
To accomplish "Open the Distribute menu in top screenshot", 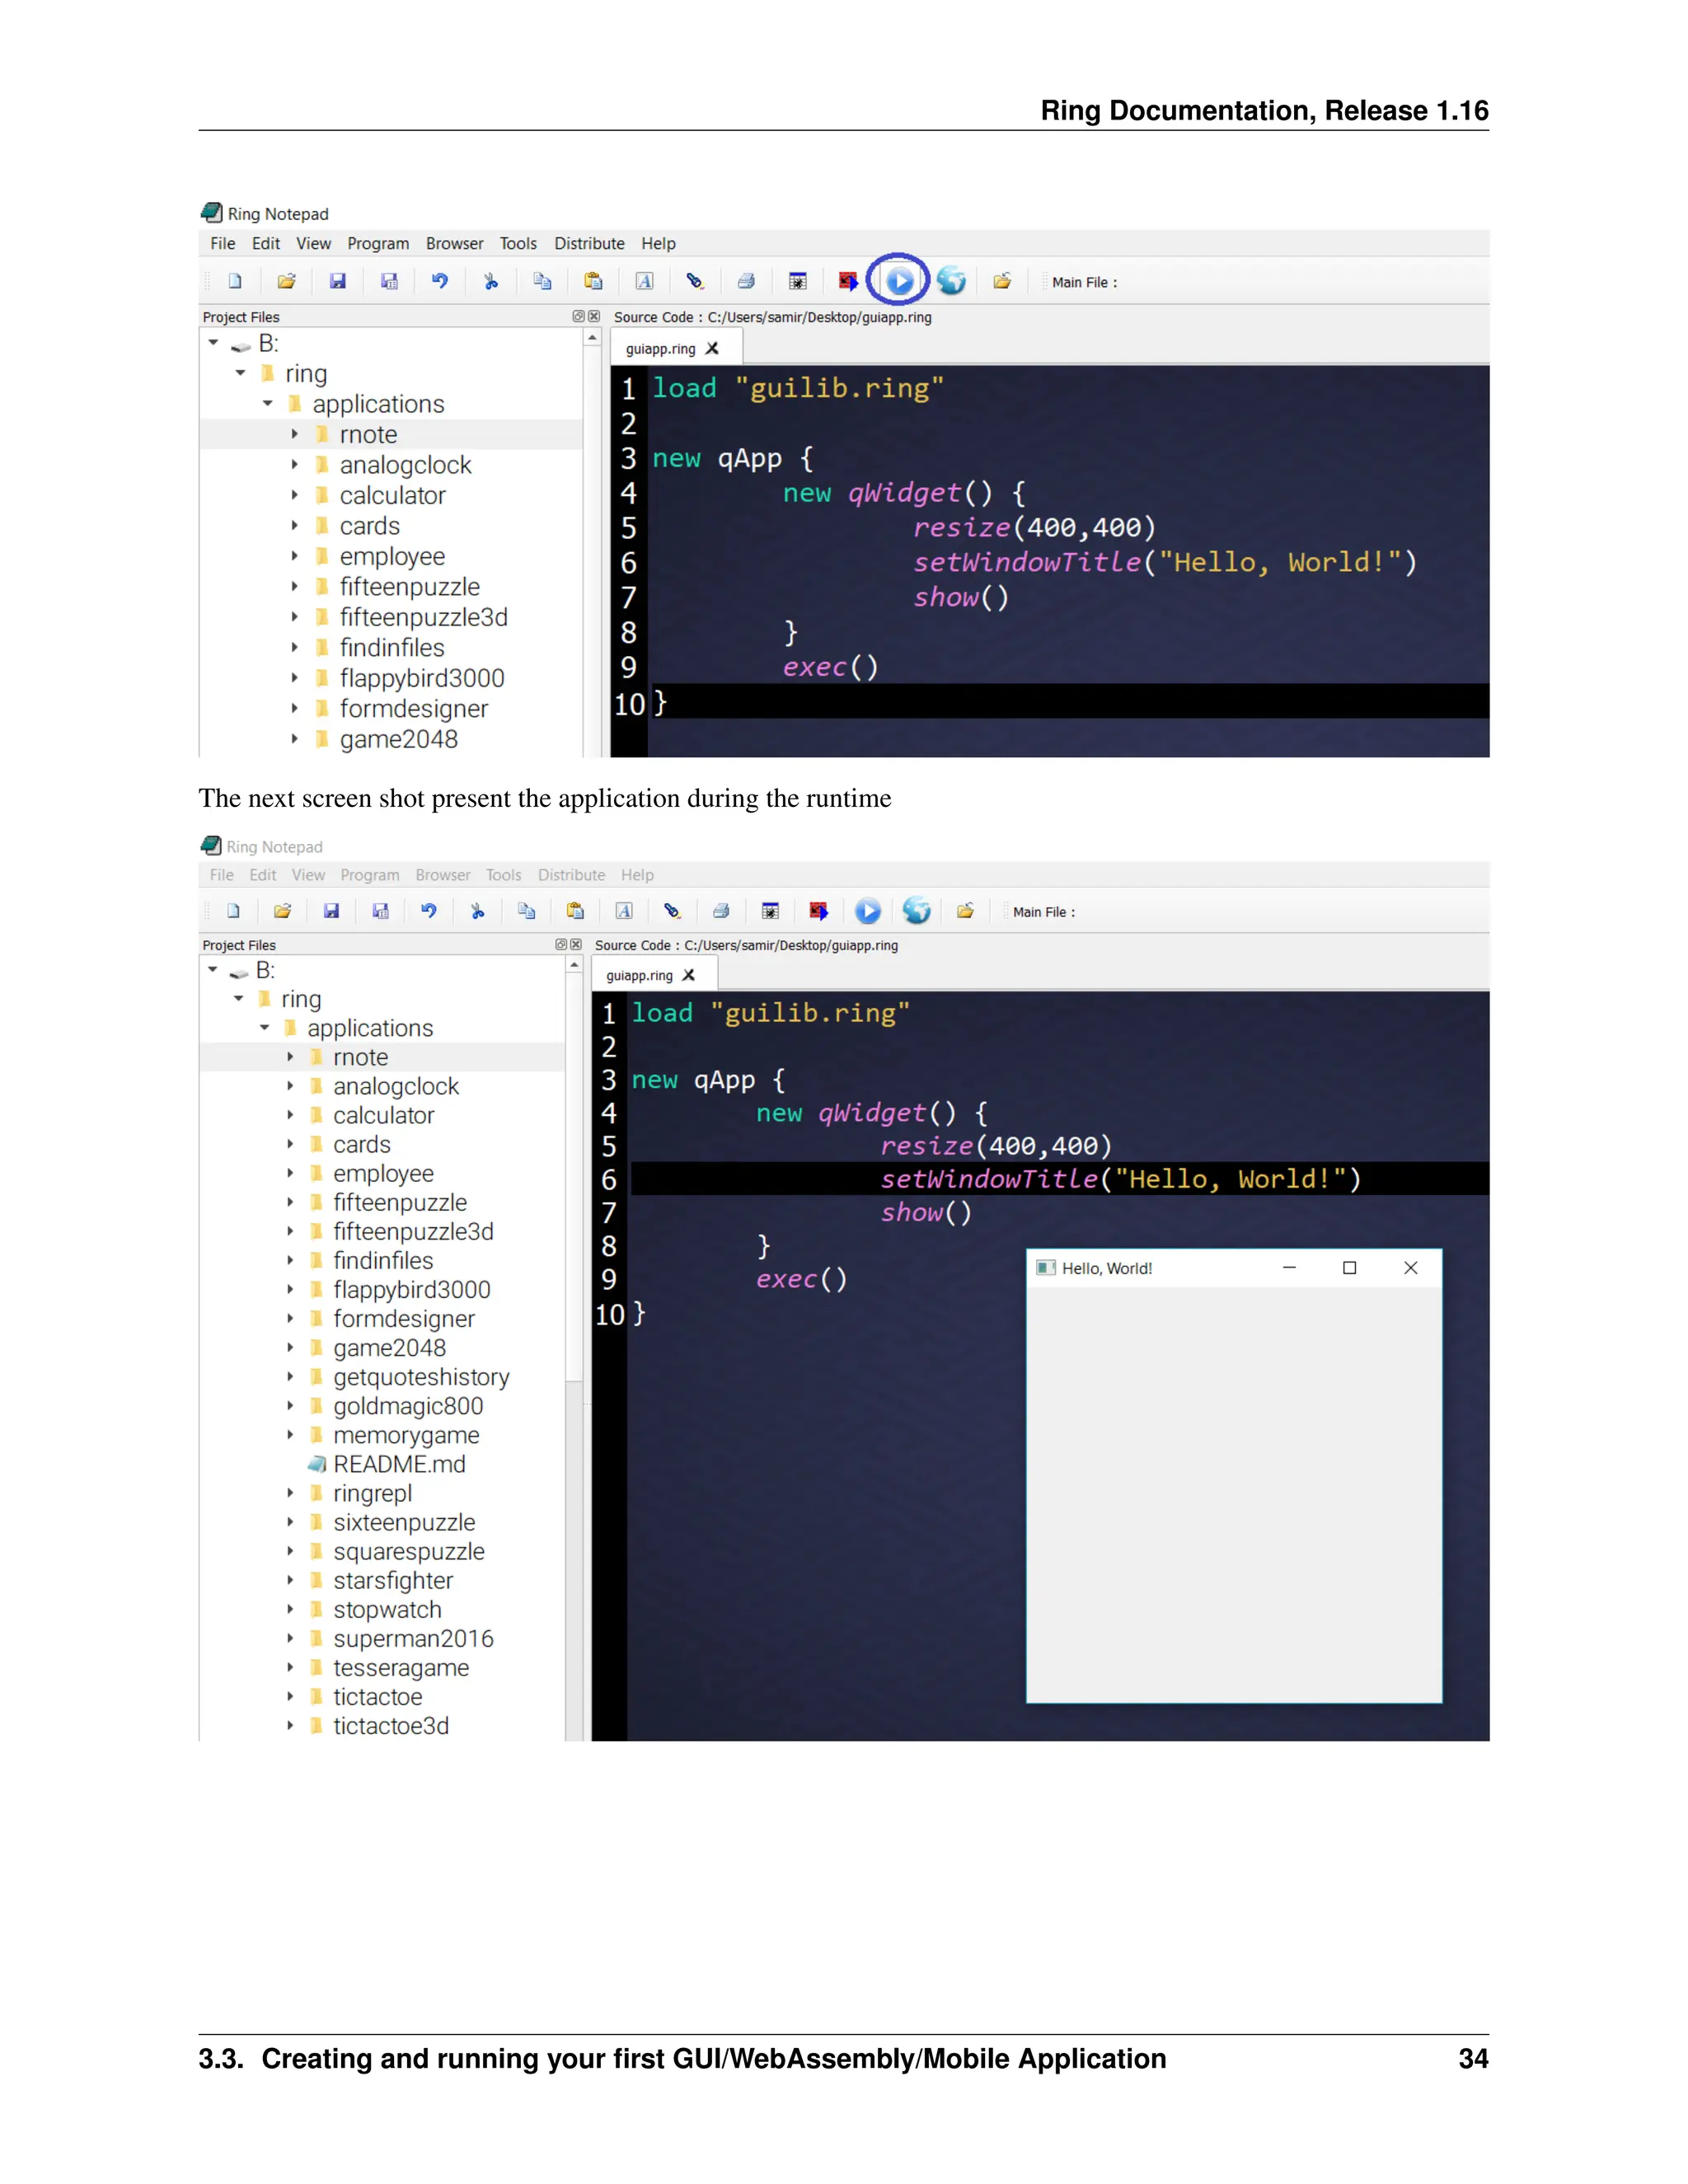I will (589, 243).
